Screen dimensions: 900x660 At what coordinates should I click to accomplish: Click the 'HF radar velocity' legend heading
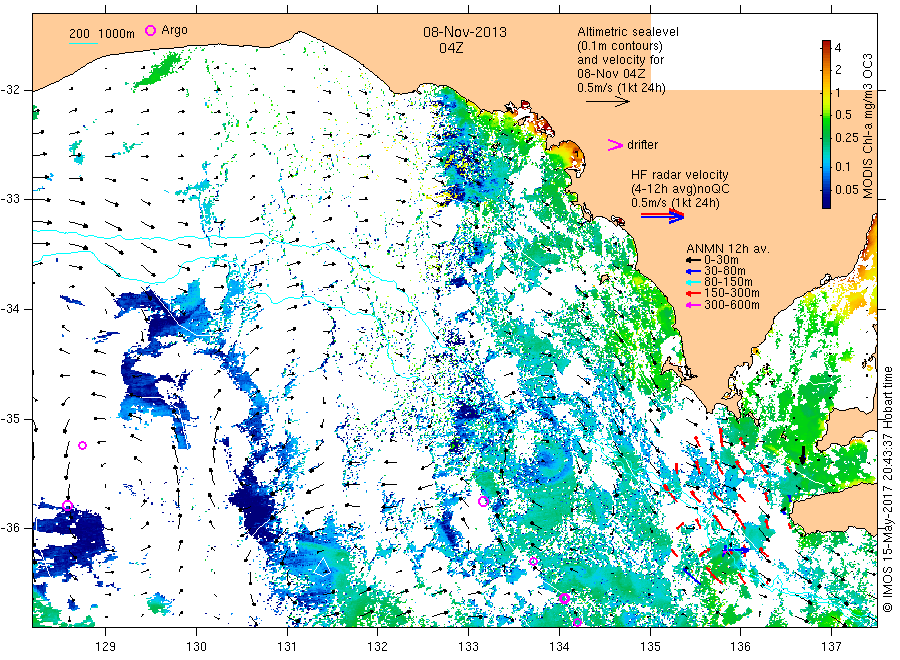point(680,175)
